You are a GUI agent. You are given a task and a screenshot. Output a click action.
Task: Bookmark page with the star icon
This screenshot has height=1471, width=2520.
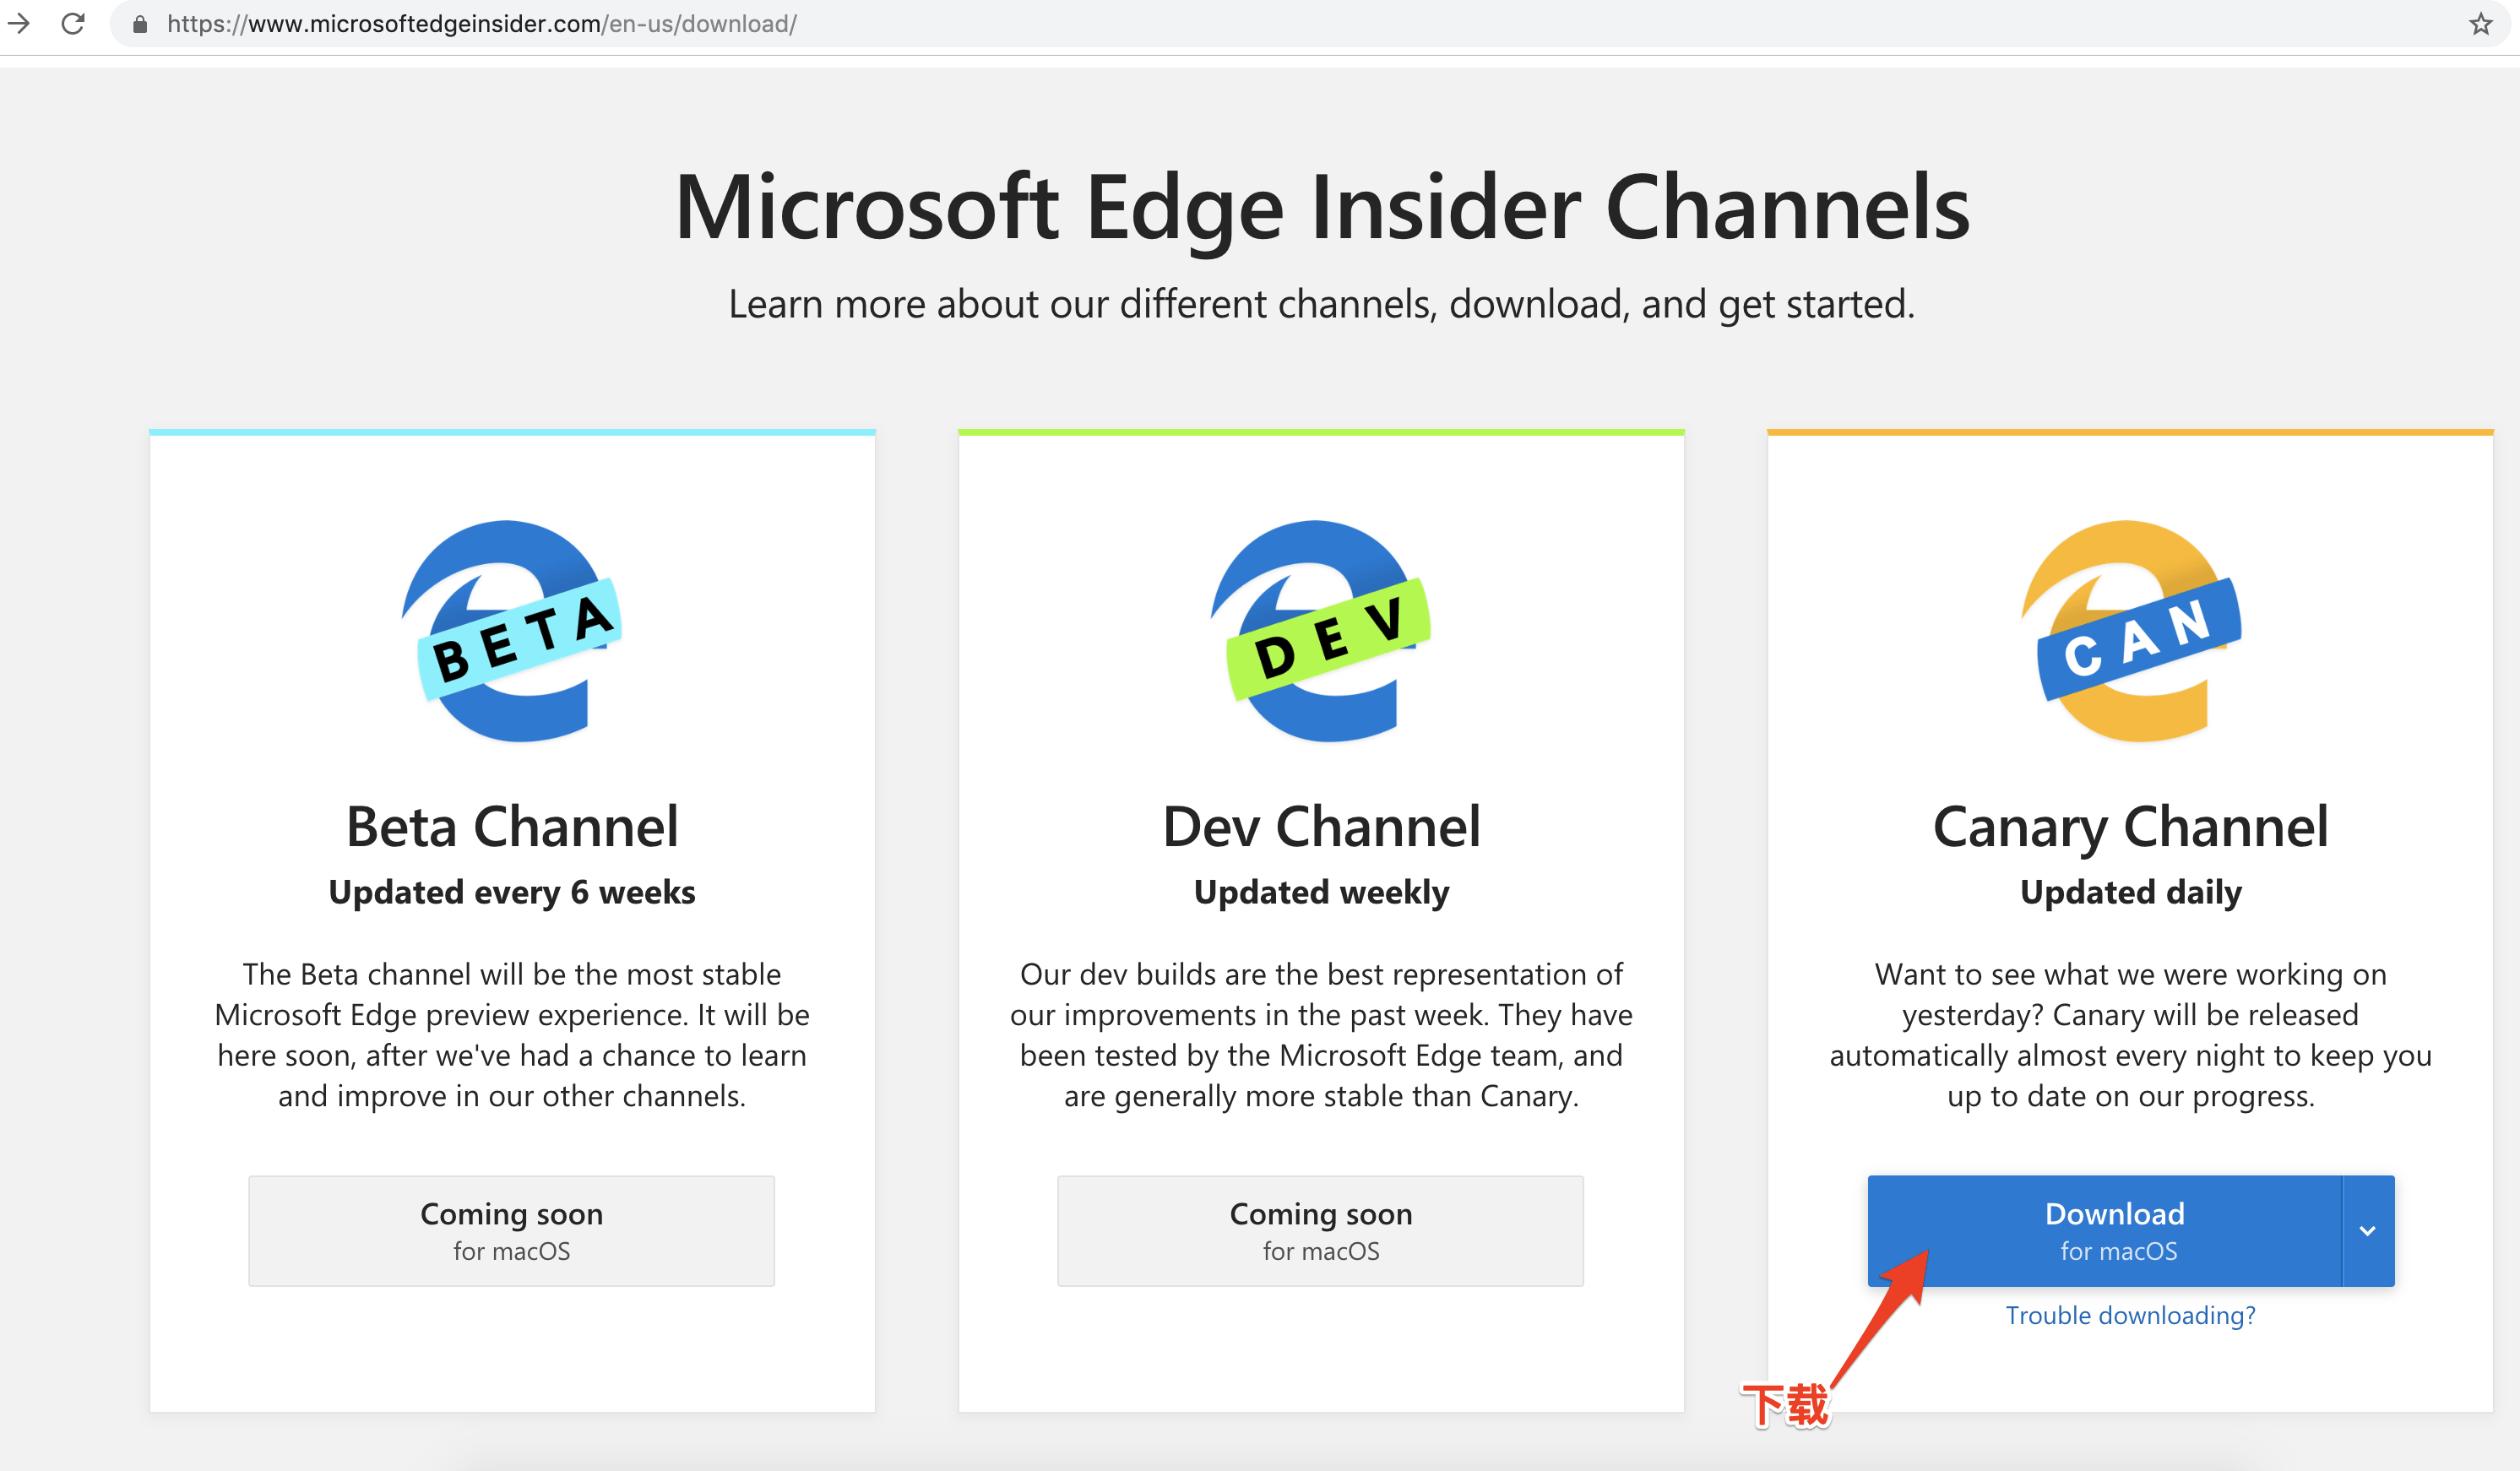(x=2480, y=24)
